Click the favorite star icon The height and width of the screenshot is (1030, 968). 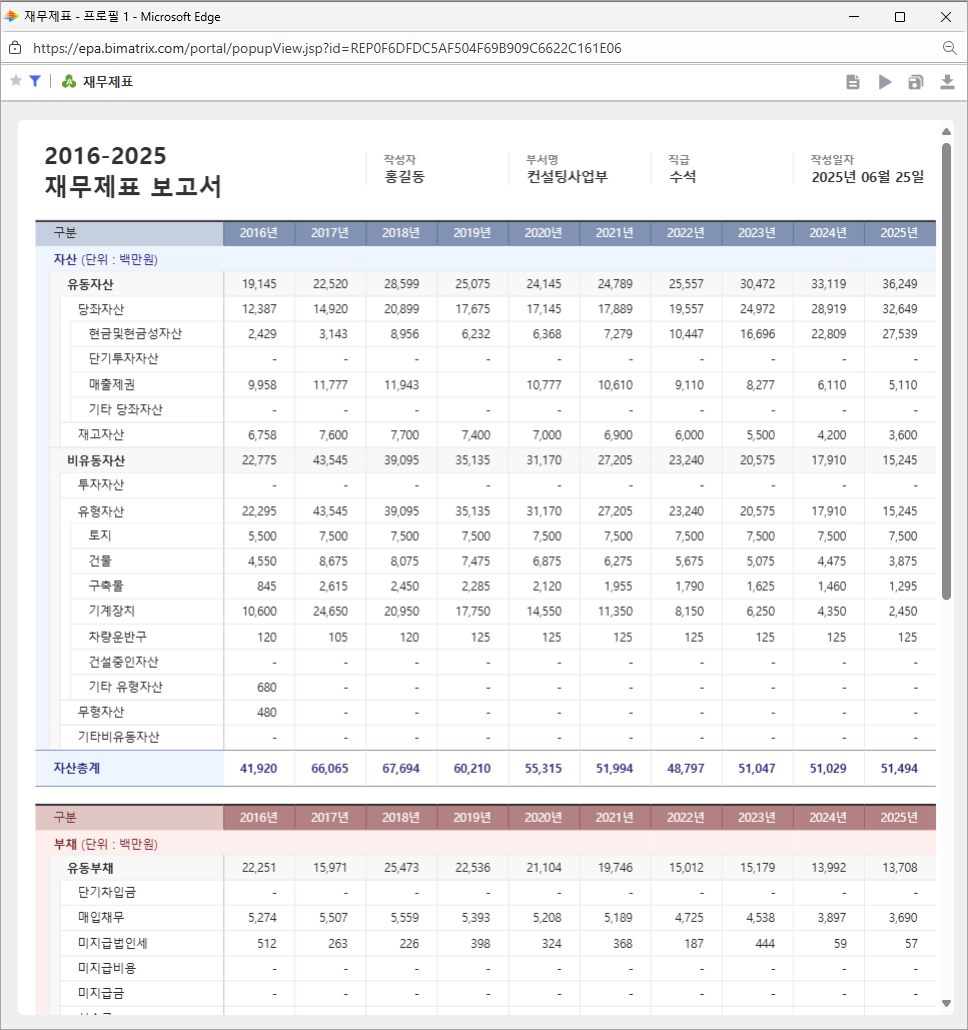click(16, 81)
